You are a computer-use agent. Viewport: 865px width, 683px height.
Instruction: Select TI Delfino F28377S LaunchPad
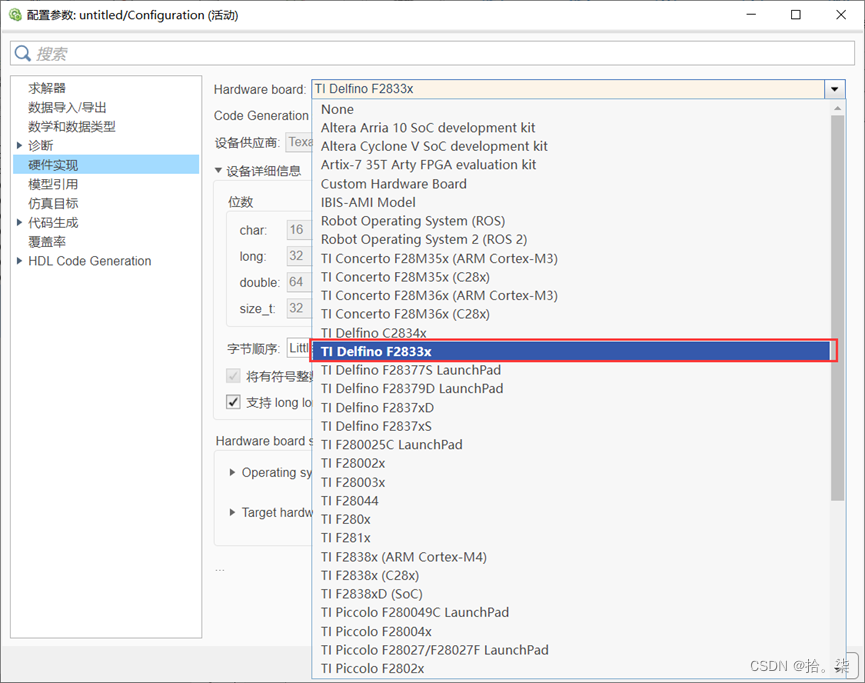(572, 370)
